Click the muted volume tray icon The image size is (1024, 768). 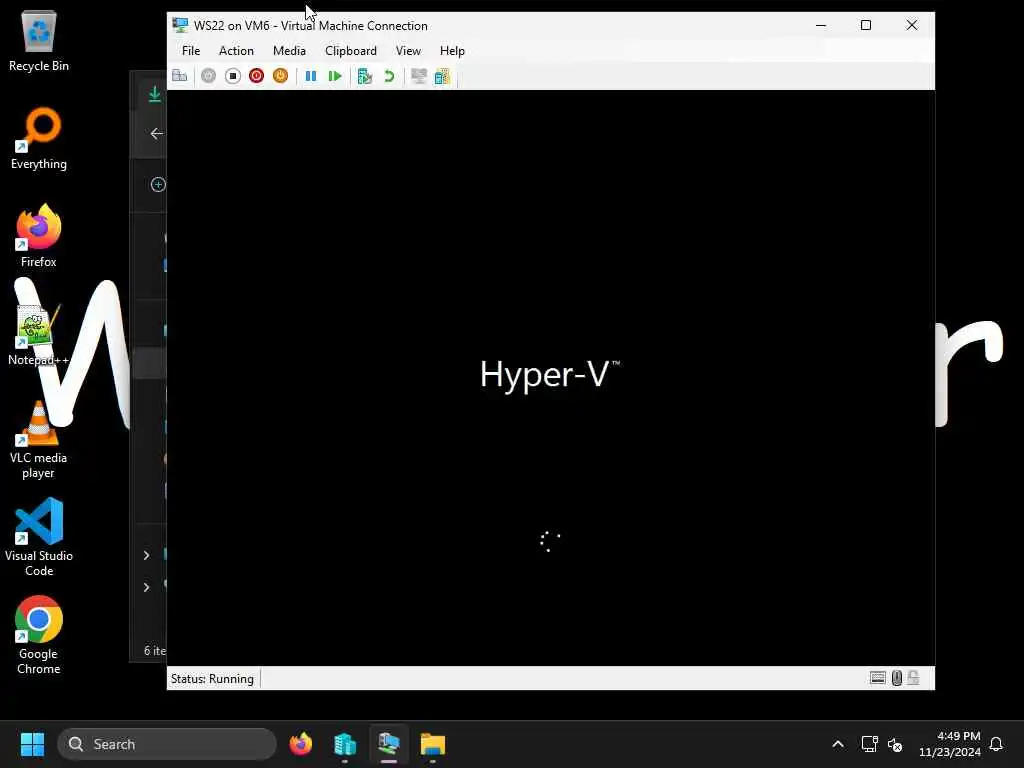coord(895,744)
